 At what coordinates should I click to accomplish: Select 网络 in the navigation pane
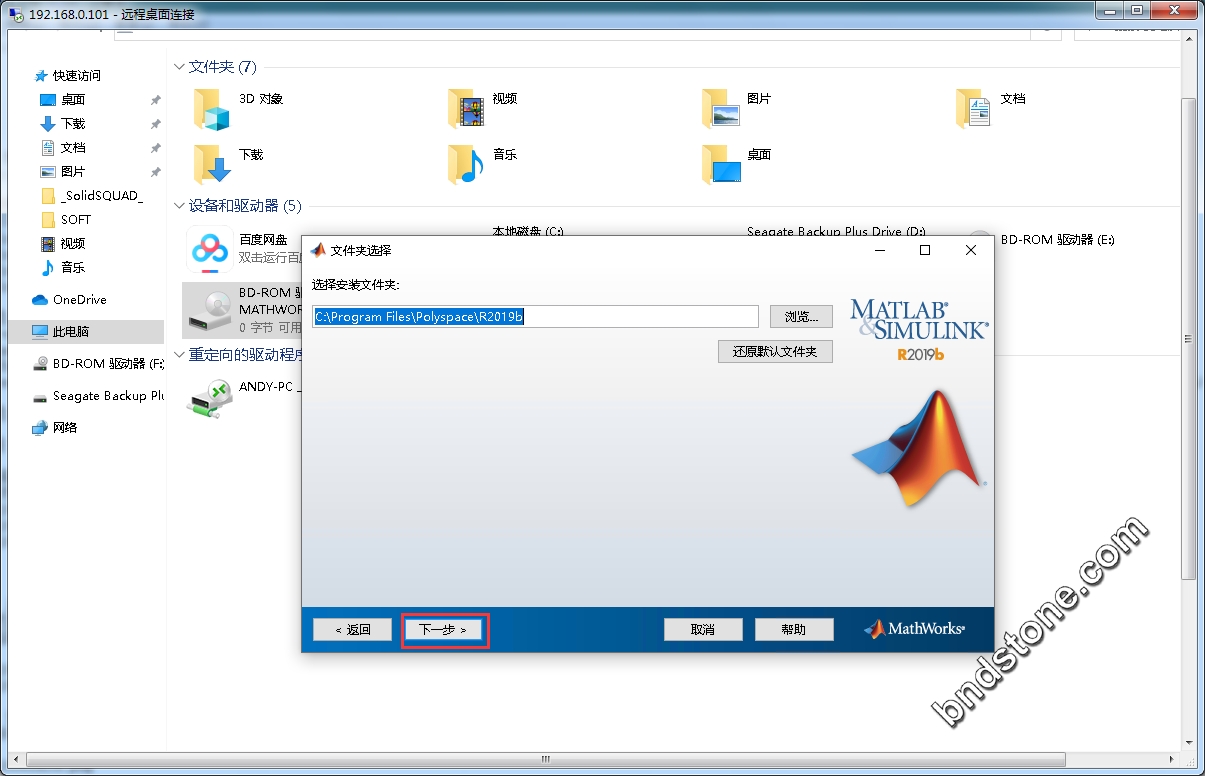coord(65,428)
